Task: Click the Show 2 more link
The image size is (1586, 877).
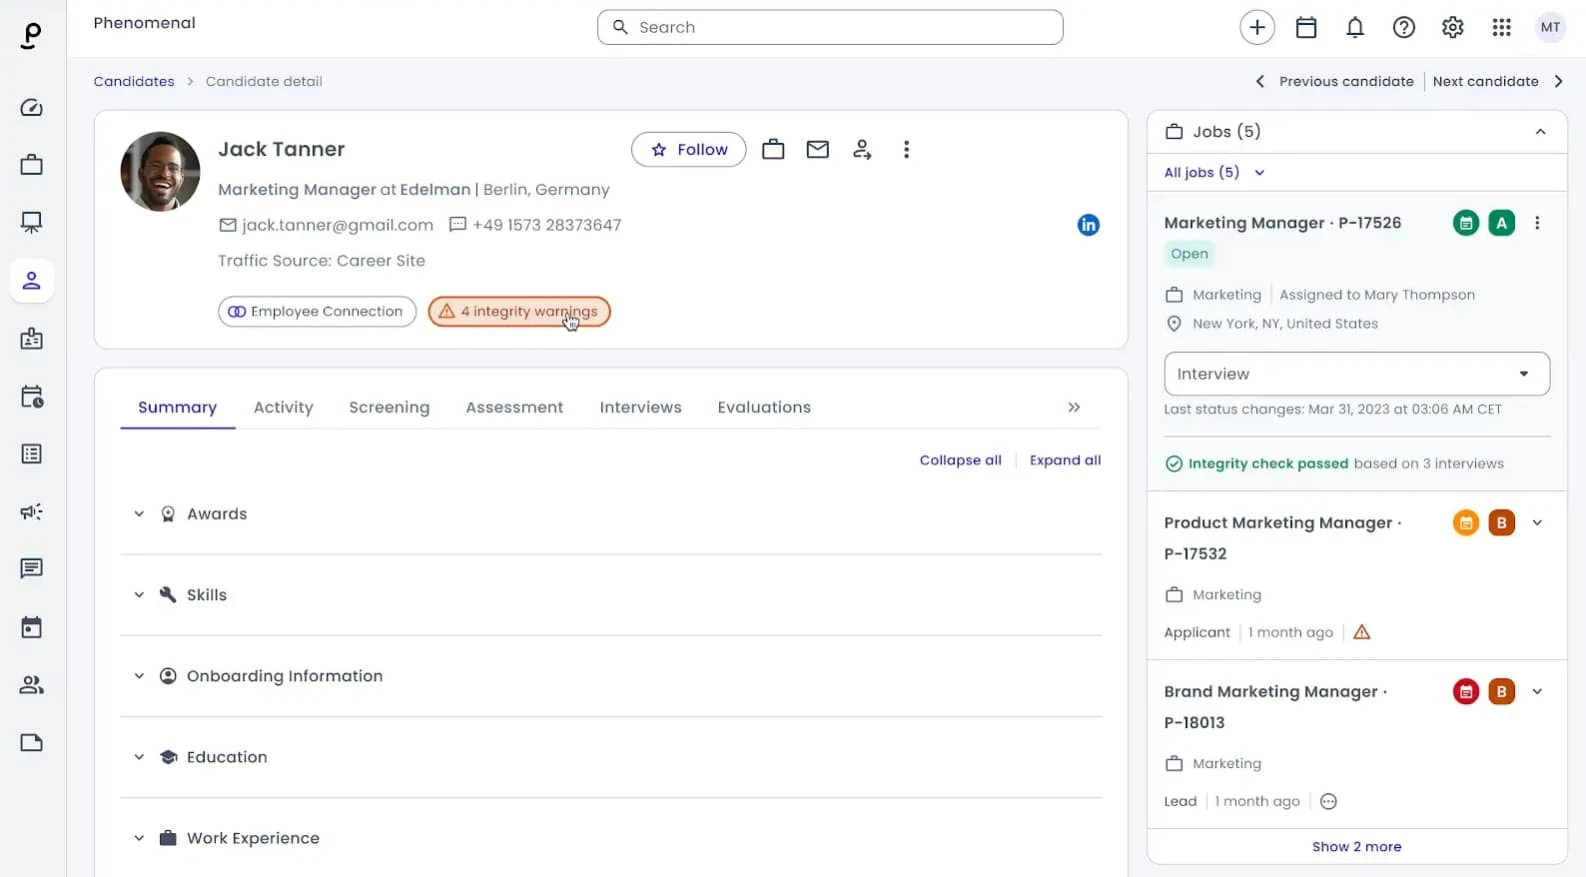Action: tap(1356, 847)
